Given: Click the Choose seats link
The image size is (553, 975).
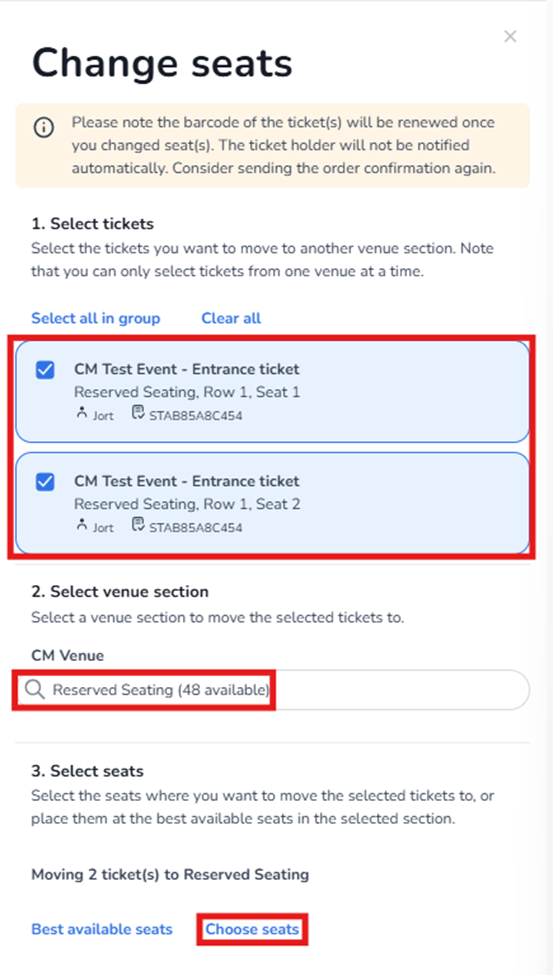Looking at the screenshot, I should [x=252, y=930].
